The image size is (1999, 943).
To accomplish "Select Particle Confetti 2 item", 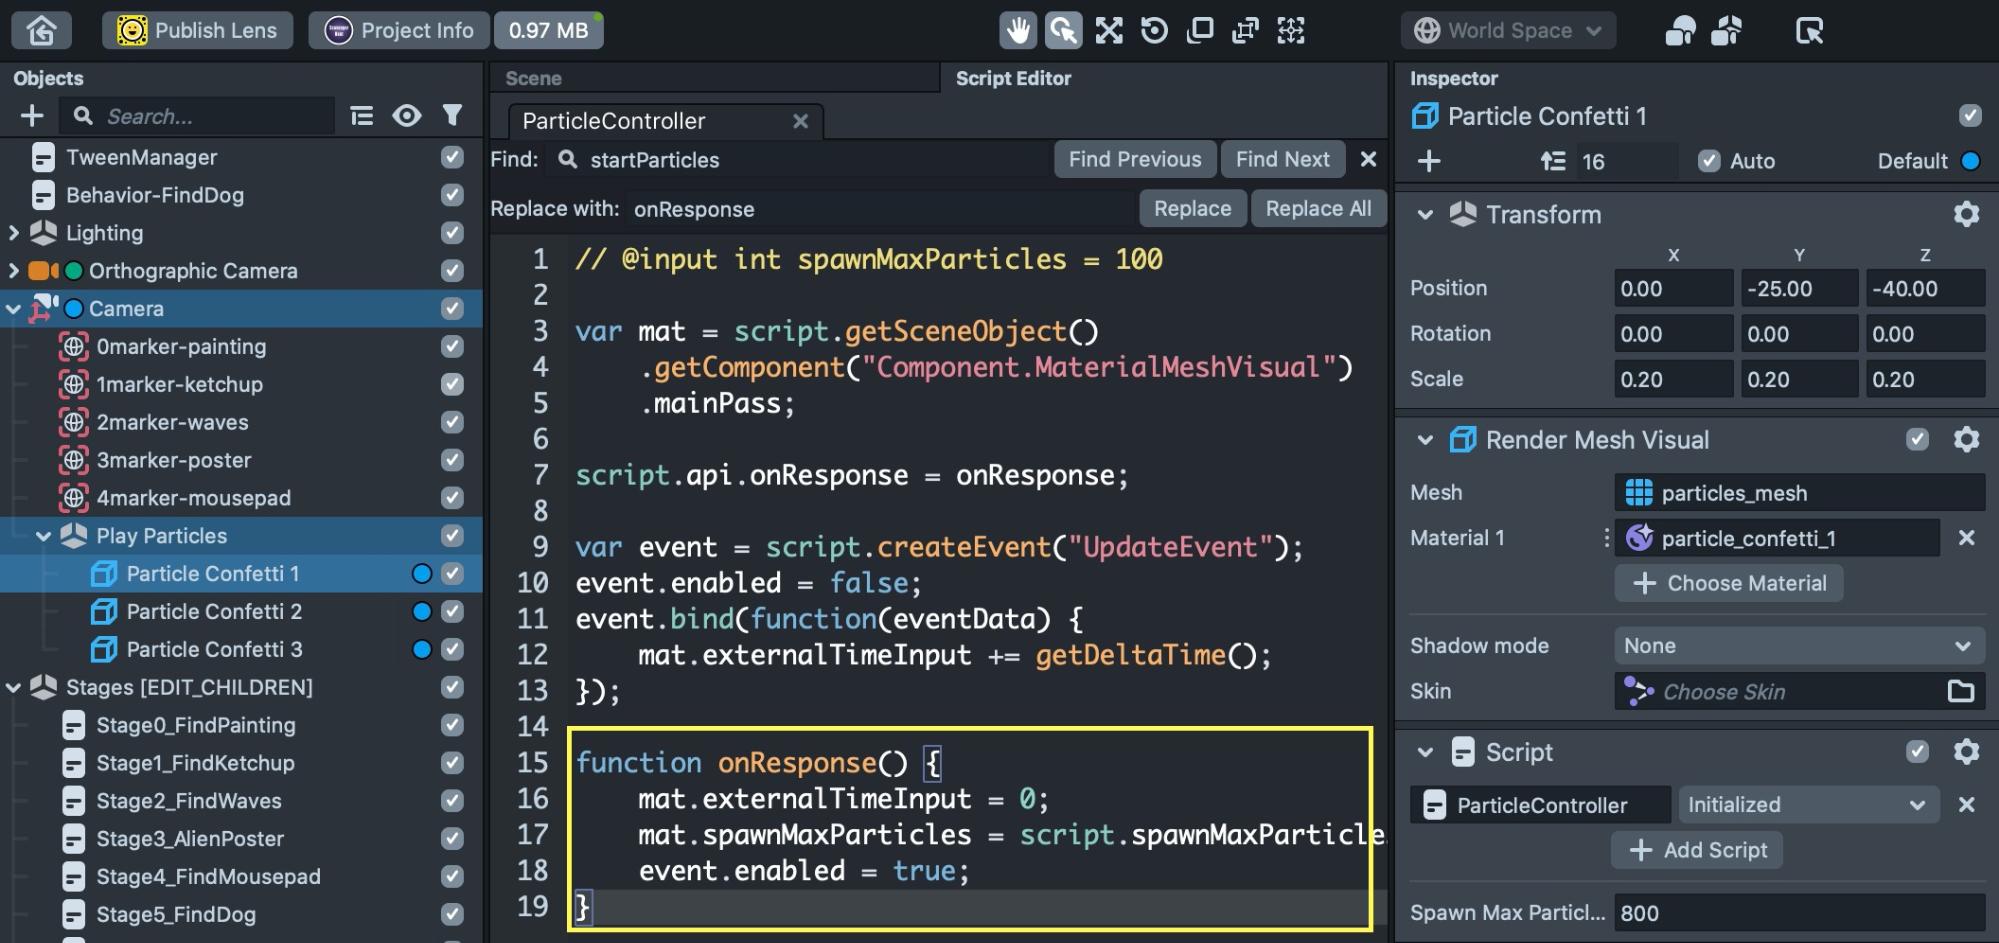I will pyautogui.click(x=214, y=611).
